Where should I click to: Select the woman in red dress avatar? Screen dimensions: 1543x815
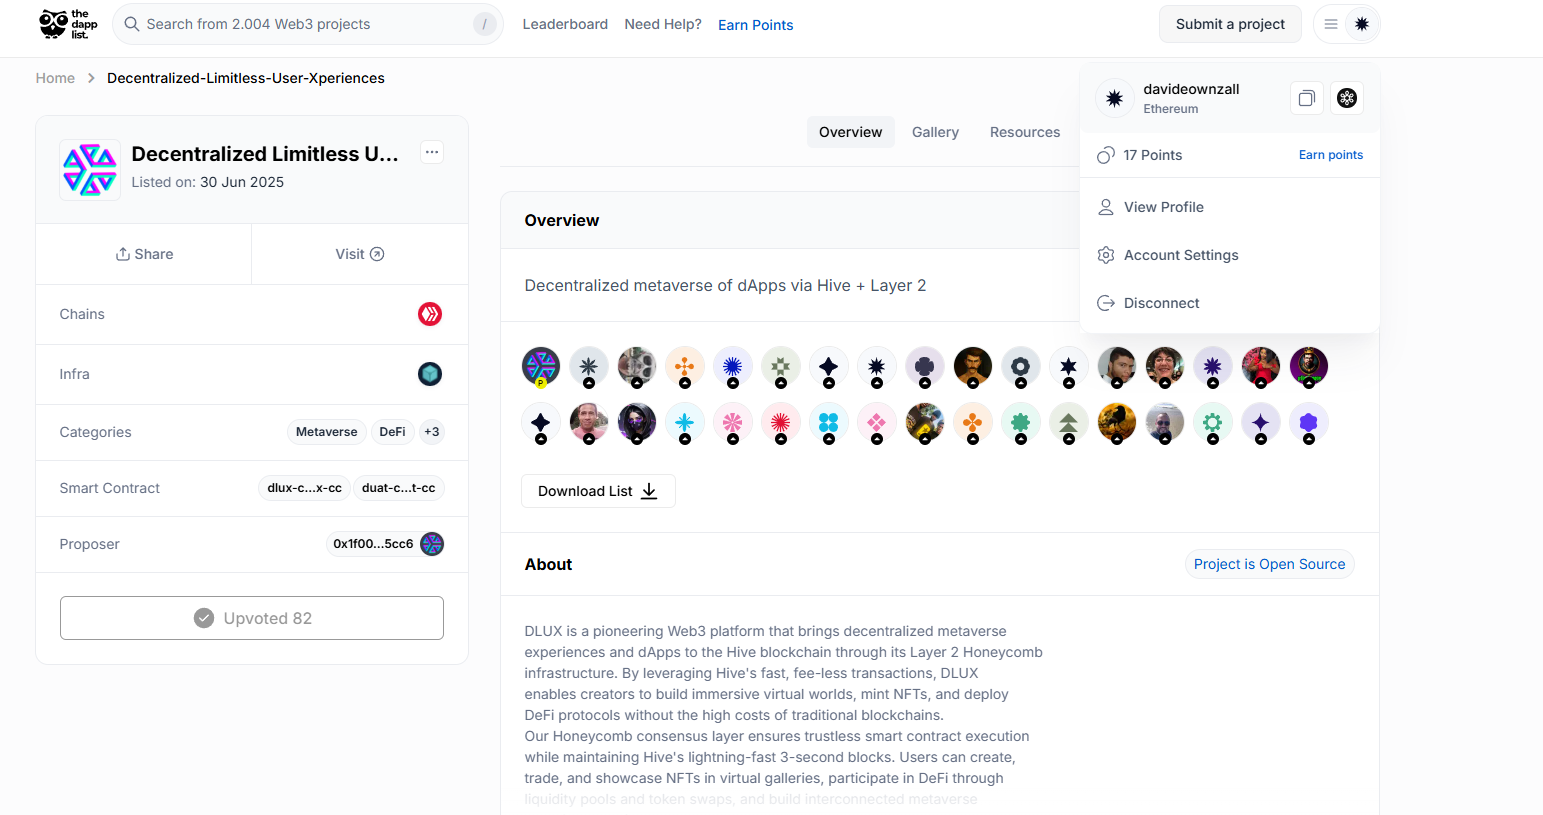tap(1261, 367)
